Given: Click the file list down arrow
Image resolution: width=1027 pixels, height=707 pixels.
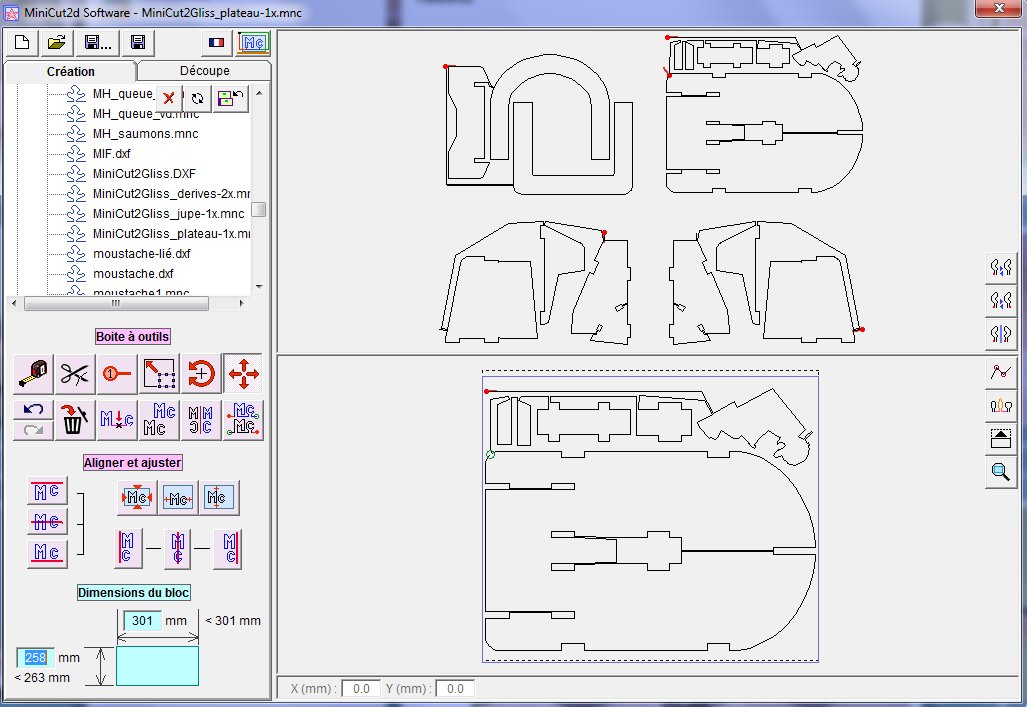Looking at the screenshot, I should [x=259, y=286].
